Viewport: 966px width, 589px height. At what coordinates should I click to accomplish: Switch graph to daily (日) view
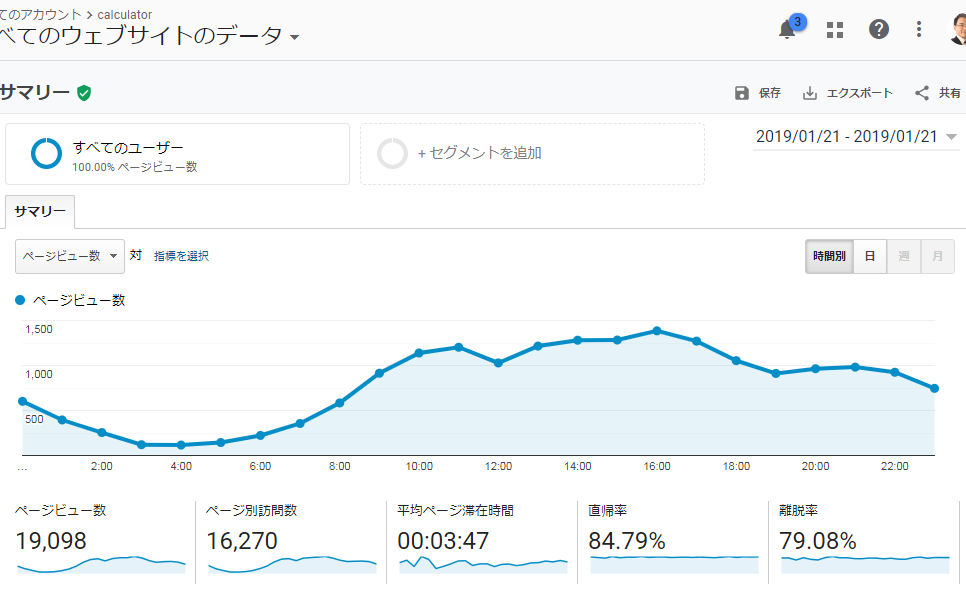point(870,256)
